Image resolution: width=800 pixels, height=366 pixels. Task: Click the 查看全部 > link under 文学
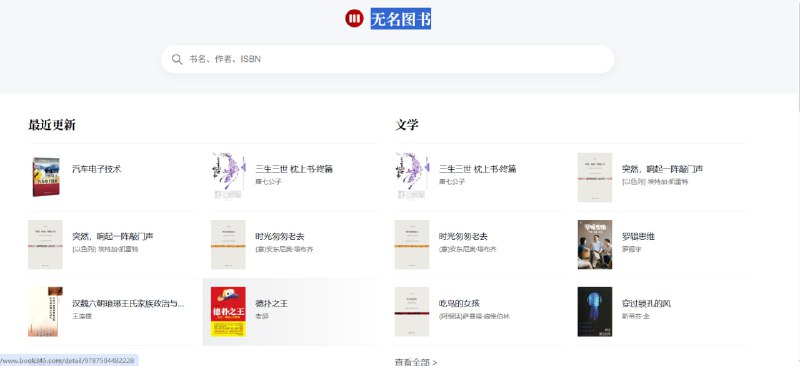[416, 362]
